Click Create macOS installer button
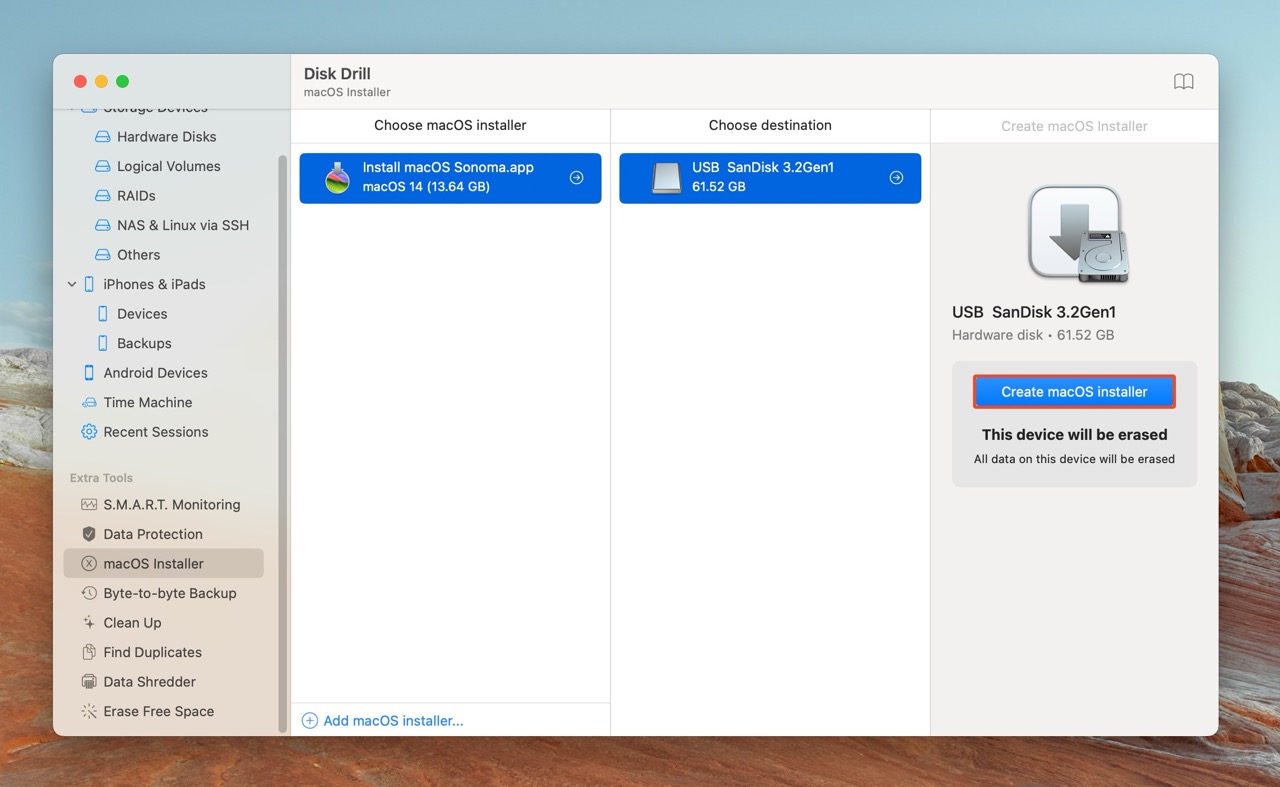The height and width of the screenshot is (787, 1280). pyautogui.click(x=1074, y=392)
